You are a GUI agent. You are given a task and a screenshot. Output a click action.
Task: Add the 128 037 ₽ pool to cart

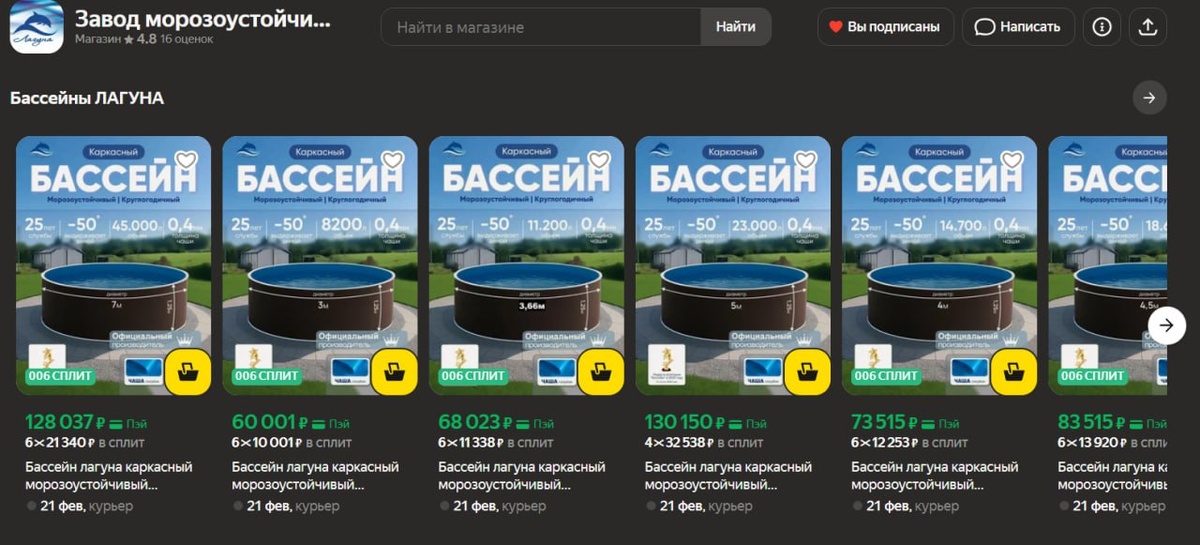pyautogui.click(x=187, y=372)
